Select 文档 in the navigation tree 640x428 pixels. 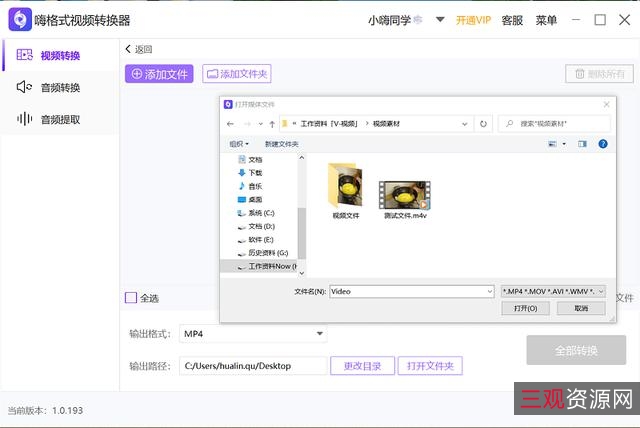[255, 160]
